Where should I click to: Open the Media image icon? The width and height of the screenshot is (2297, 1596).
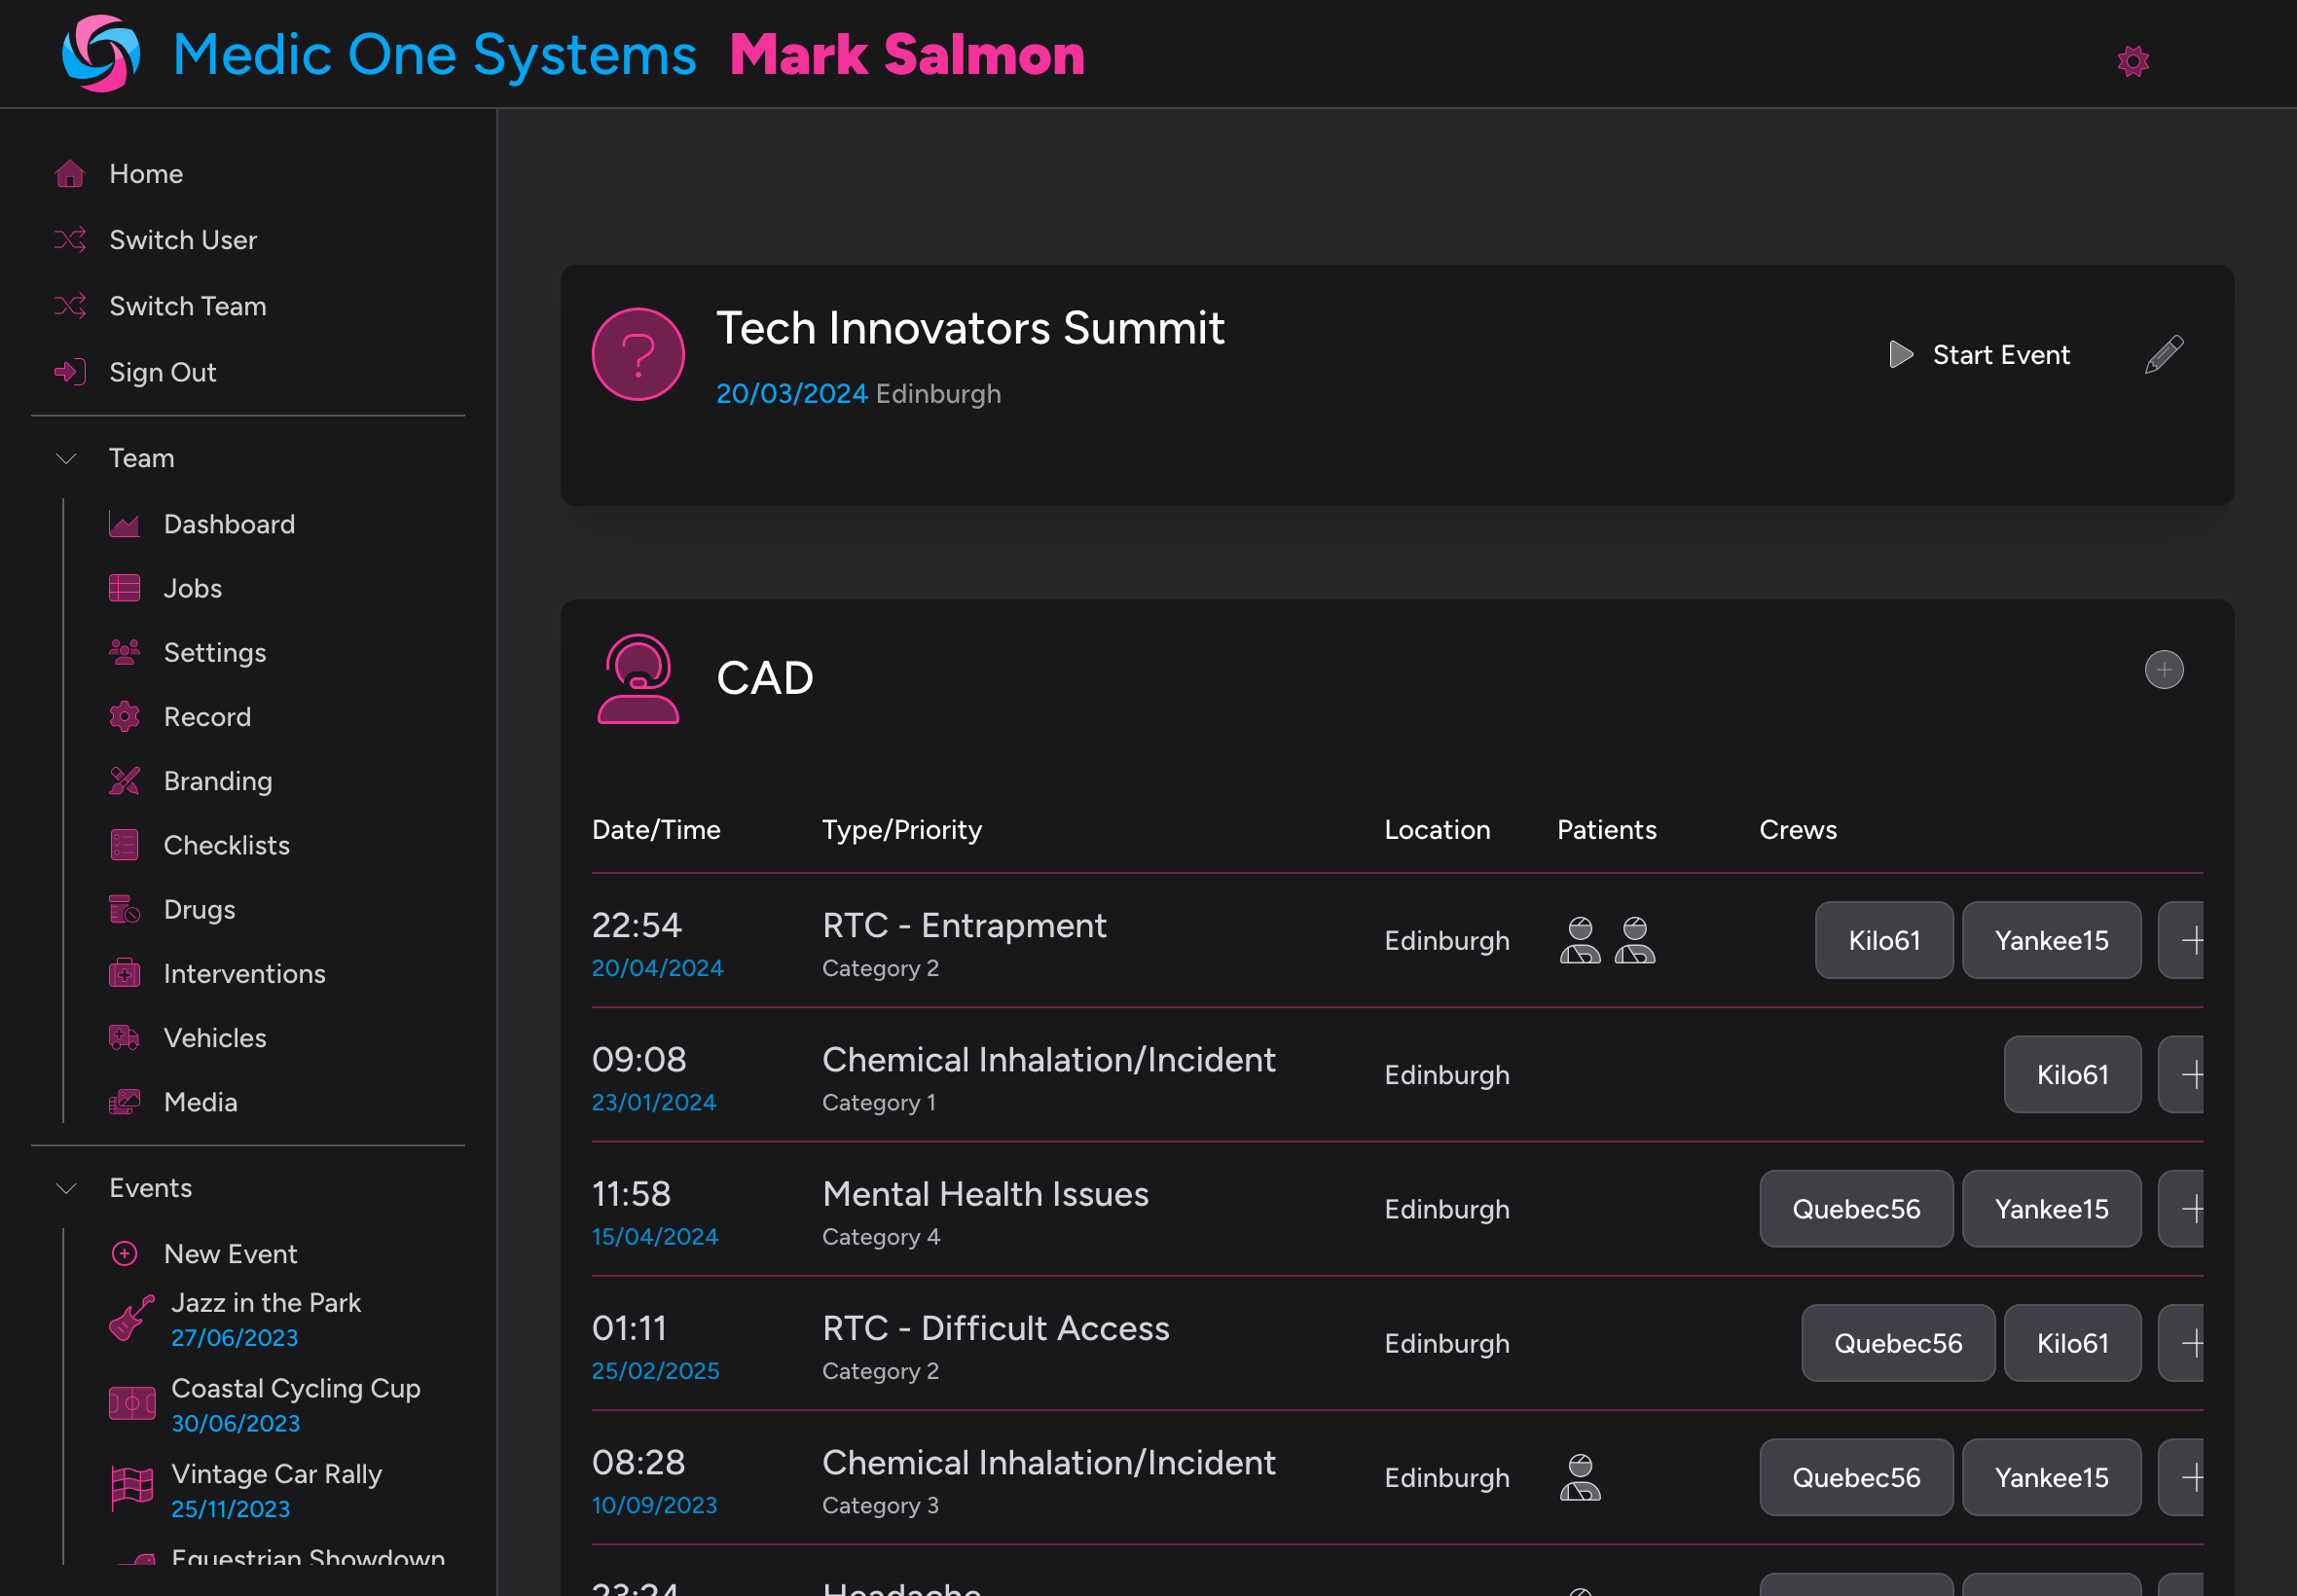(x=124, y=1101)
